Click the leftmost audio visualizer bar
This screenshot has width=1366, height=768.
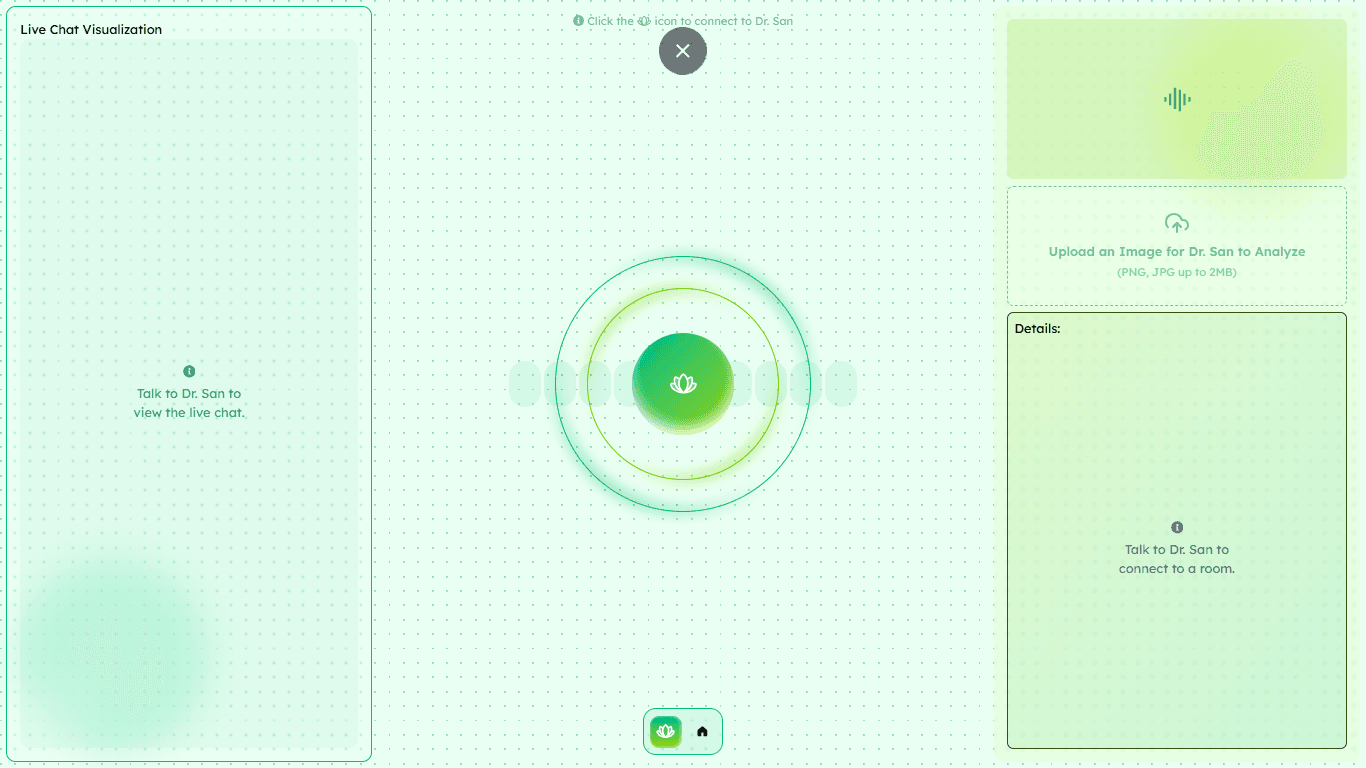(525, 385)
